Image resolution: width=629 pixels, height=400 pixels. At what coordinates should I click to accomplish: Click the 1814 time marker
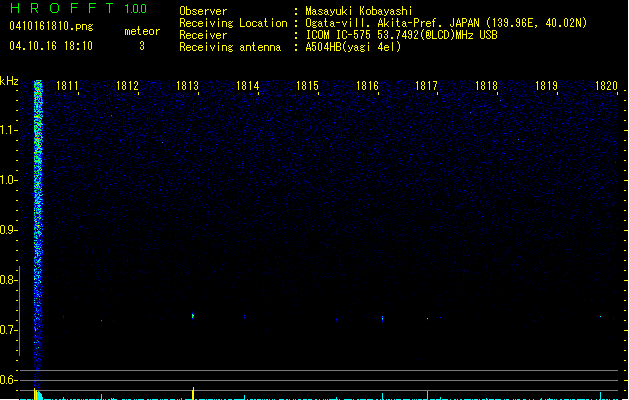pyautogui.click(x=248, y=86)
